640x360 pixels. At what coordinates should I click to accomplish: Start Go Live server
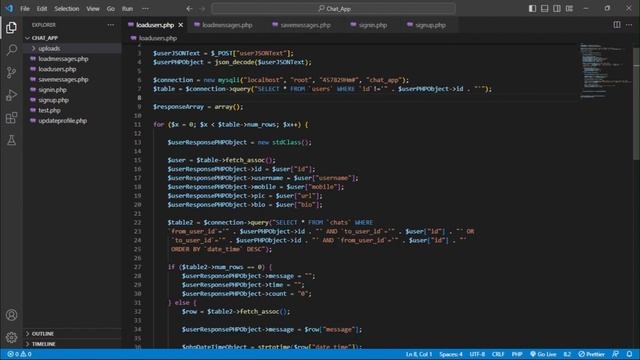543,354
